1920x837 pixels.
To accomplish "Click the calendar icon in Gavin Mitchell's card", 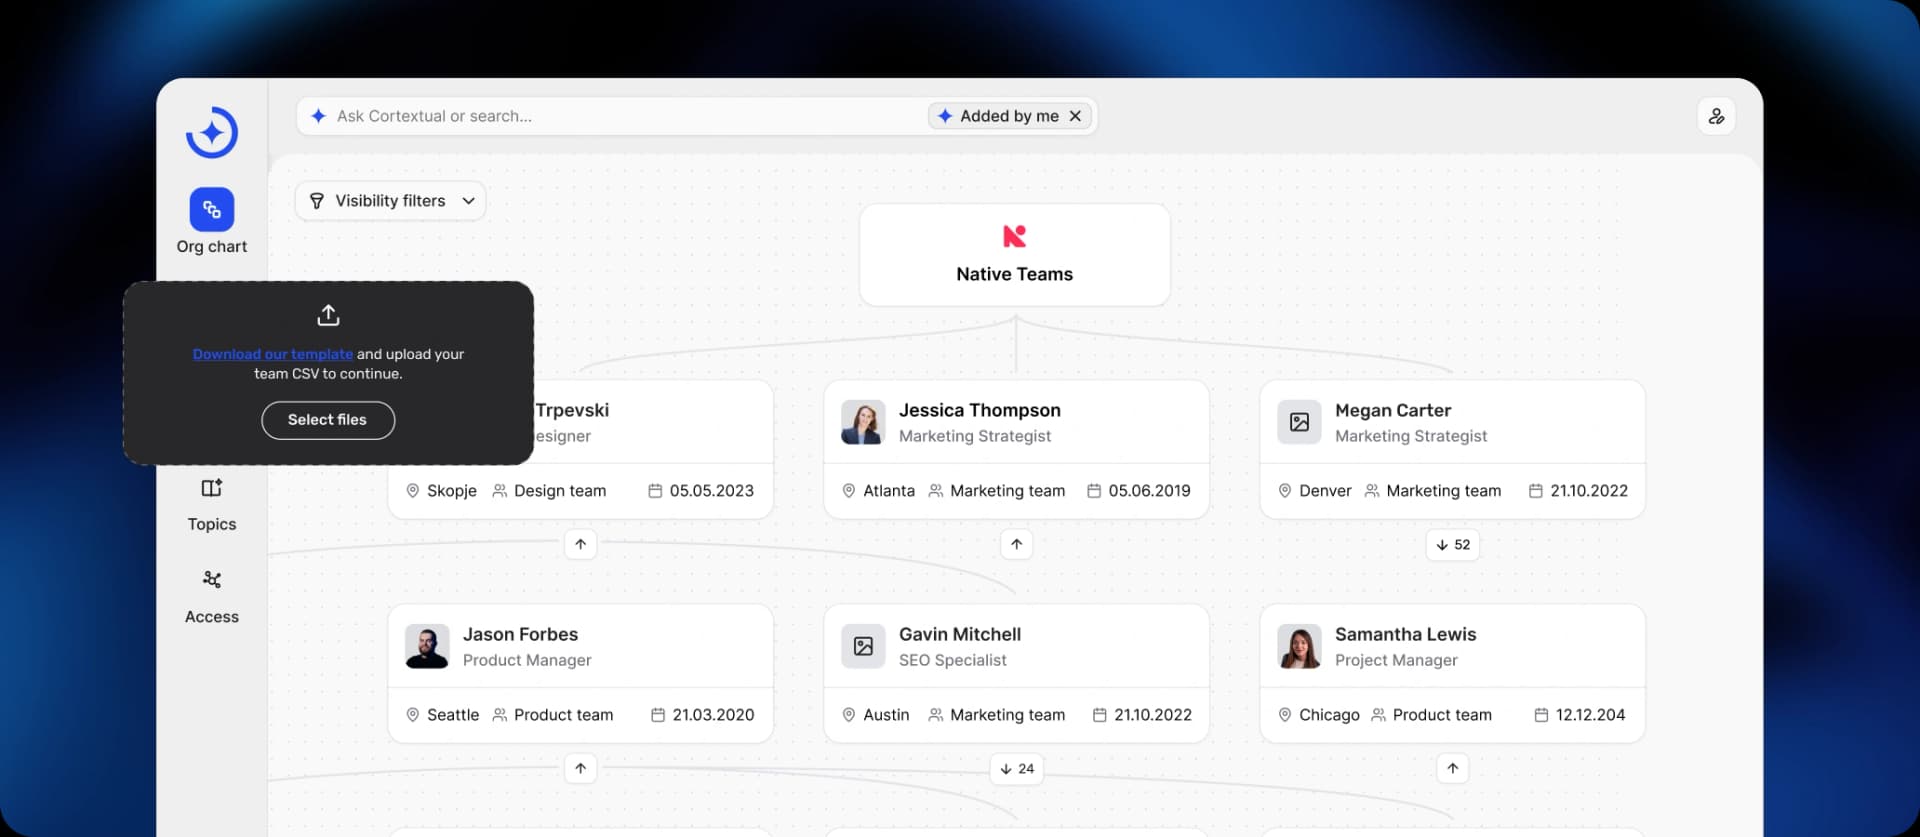I will (x=1100, y=715).
